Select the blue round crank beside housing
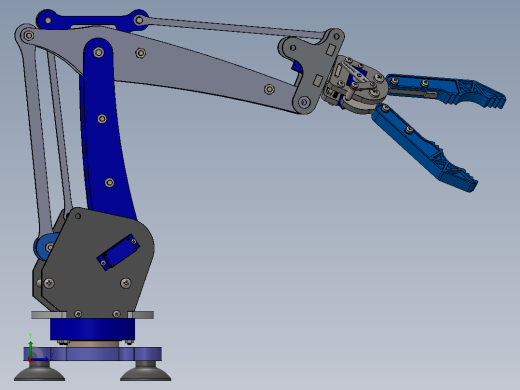The image size is (520, 390). (45, 247)
